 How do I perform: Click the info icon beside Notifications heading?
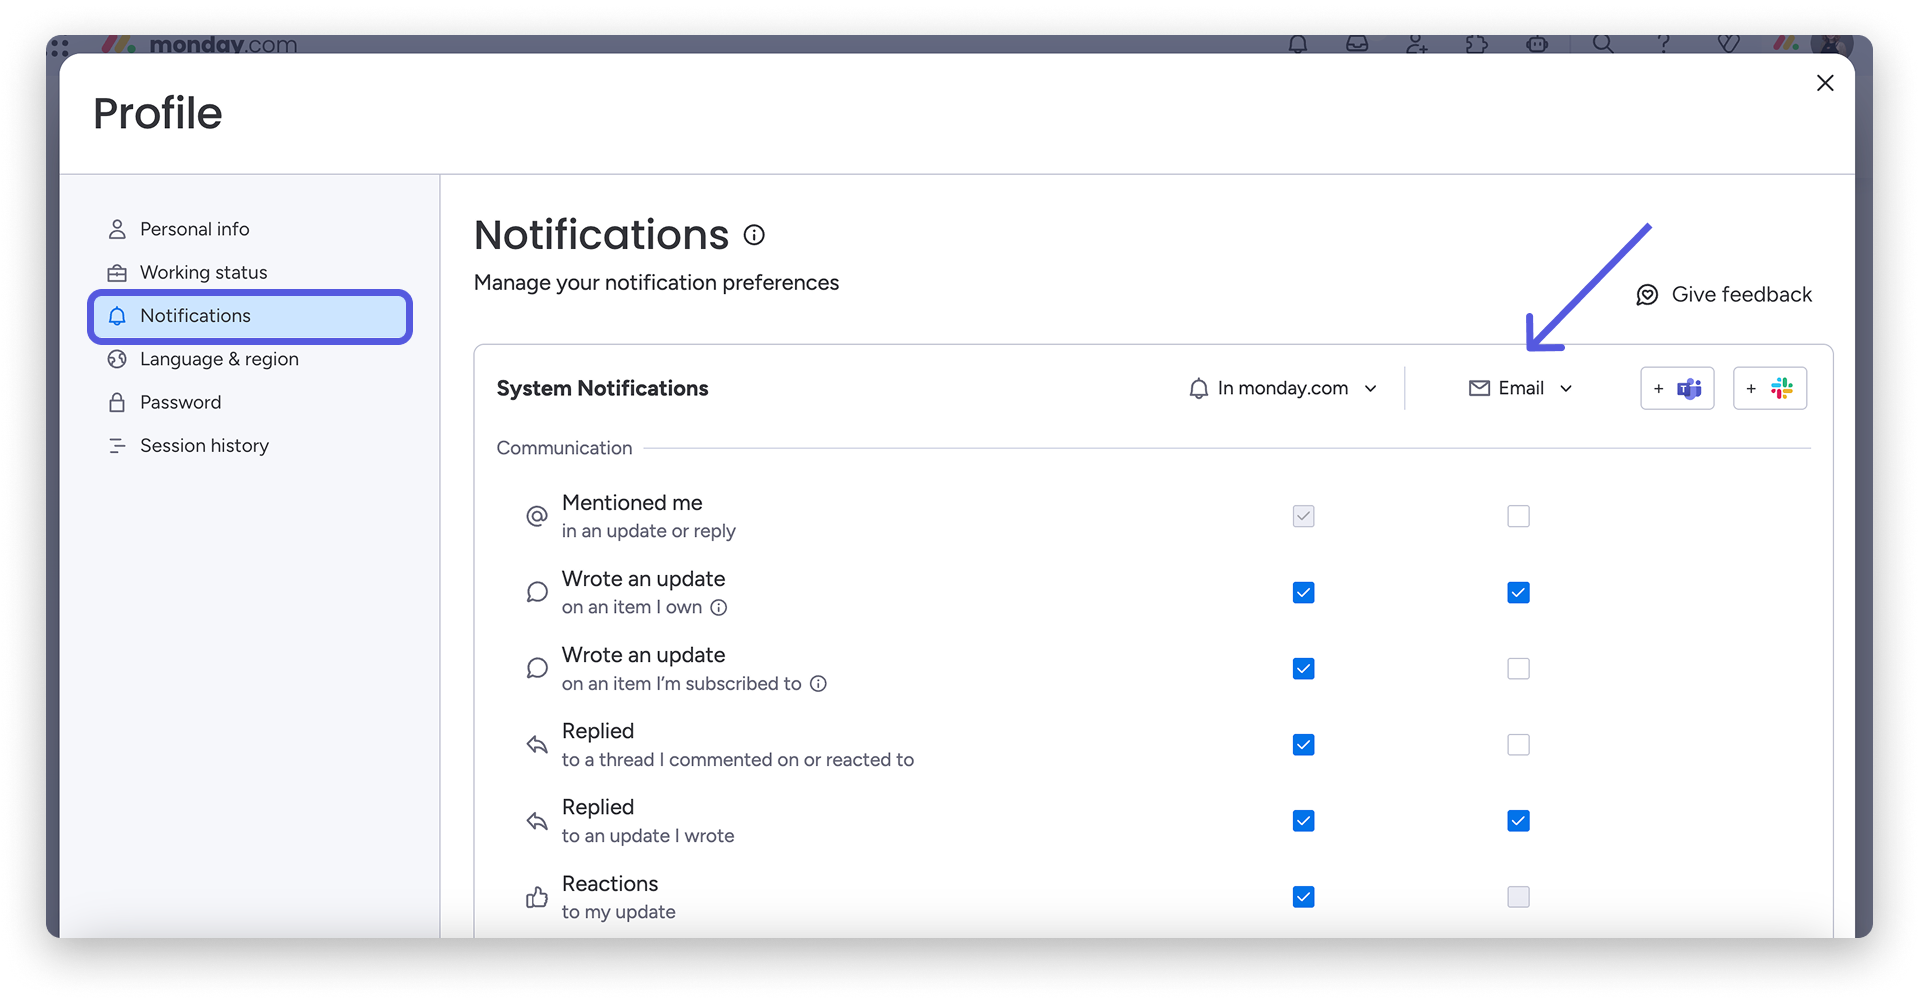(754, 235)
